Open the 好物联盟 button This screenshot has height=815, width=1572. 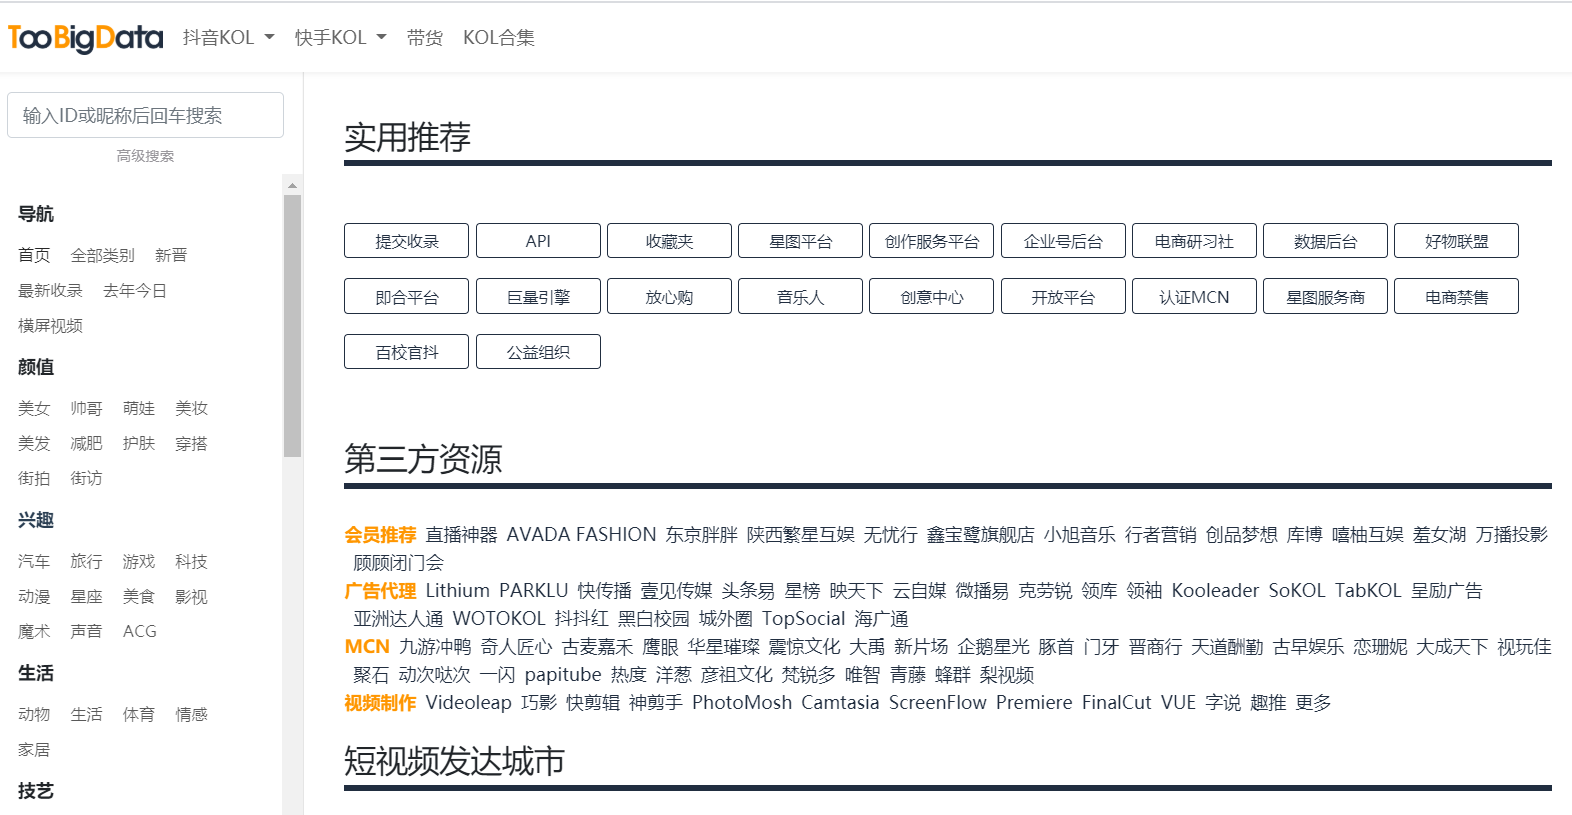click(x=1456, y=241)
